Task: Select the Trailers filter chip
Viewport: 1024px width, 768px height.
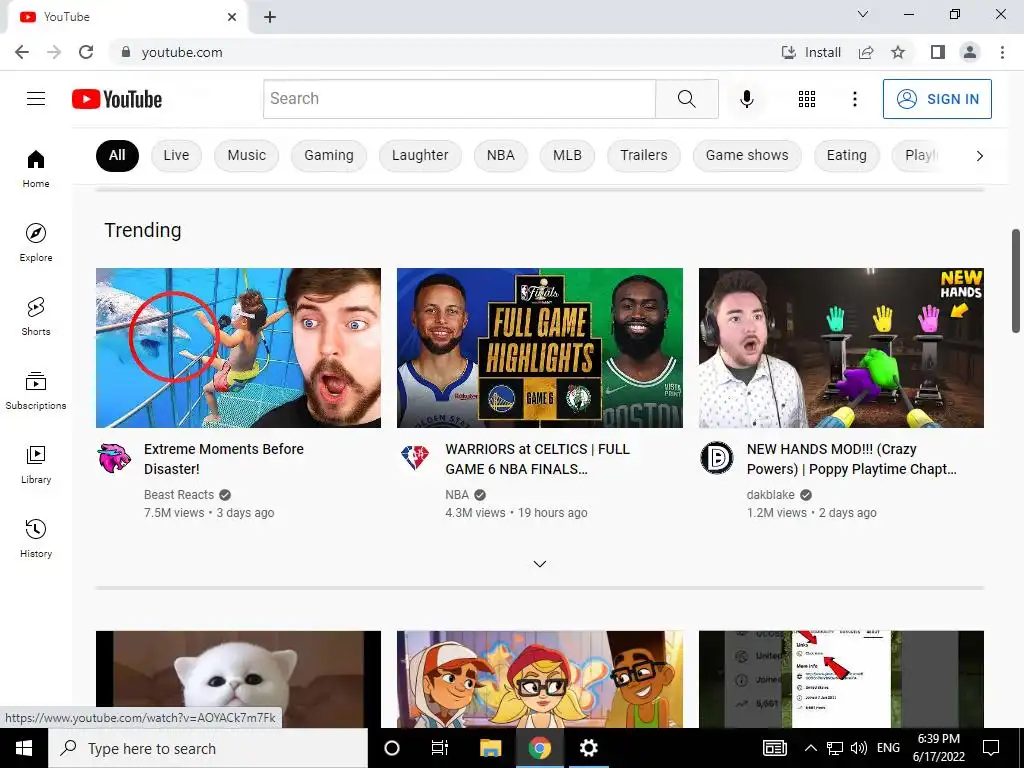Action: tap(643, 155)
